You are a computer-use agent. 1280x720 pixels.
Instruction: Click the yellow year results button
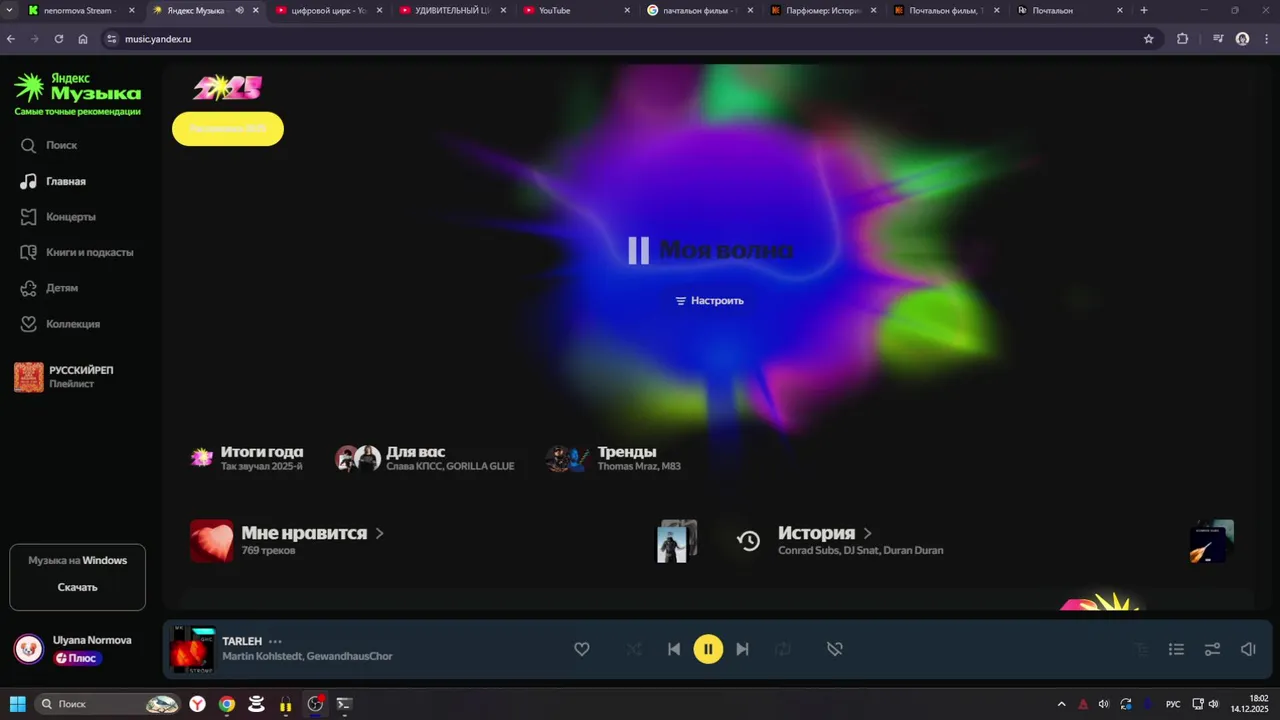click(228, 129)
